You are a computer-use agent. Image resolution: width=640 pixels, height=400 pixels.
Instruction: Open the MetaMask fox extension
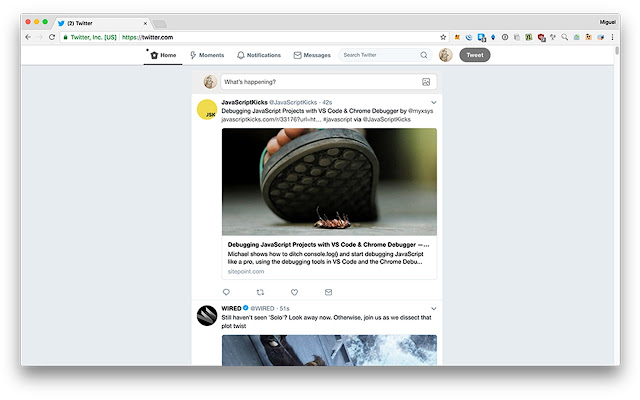click(457, 37)
